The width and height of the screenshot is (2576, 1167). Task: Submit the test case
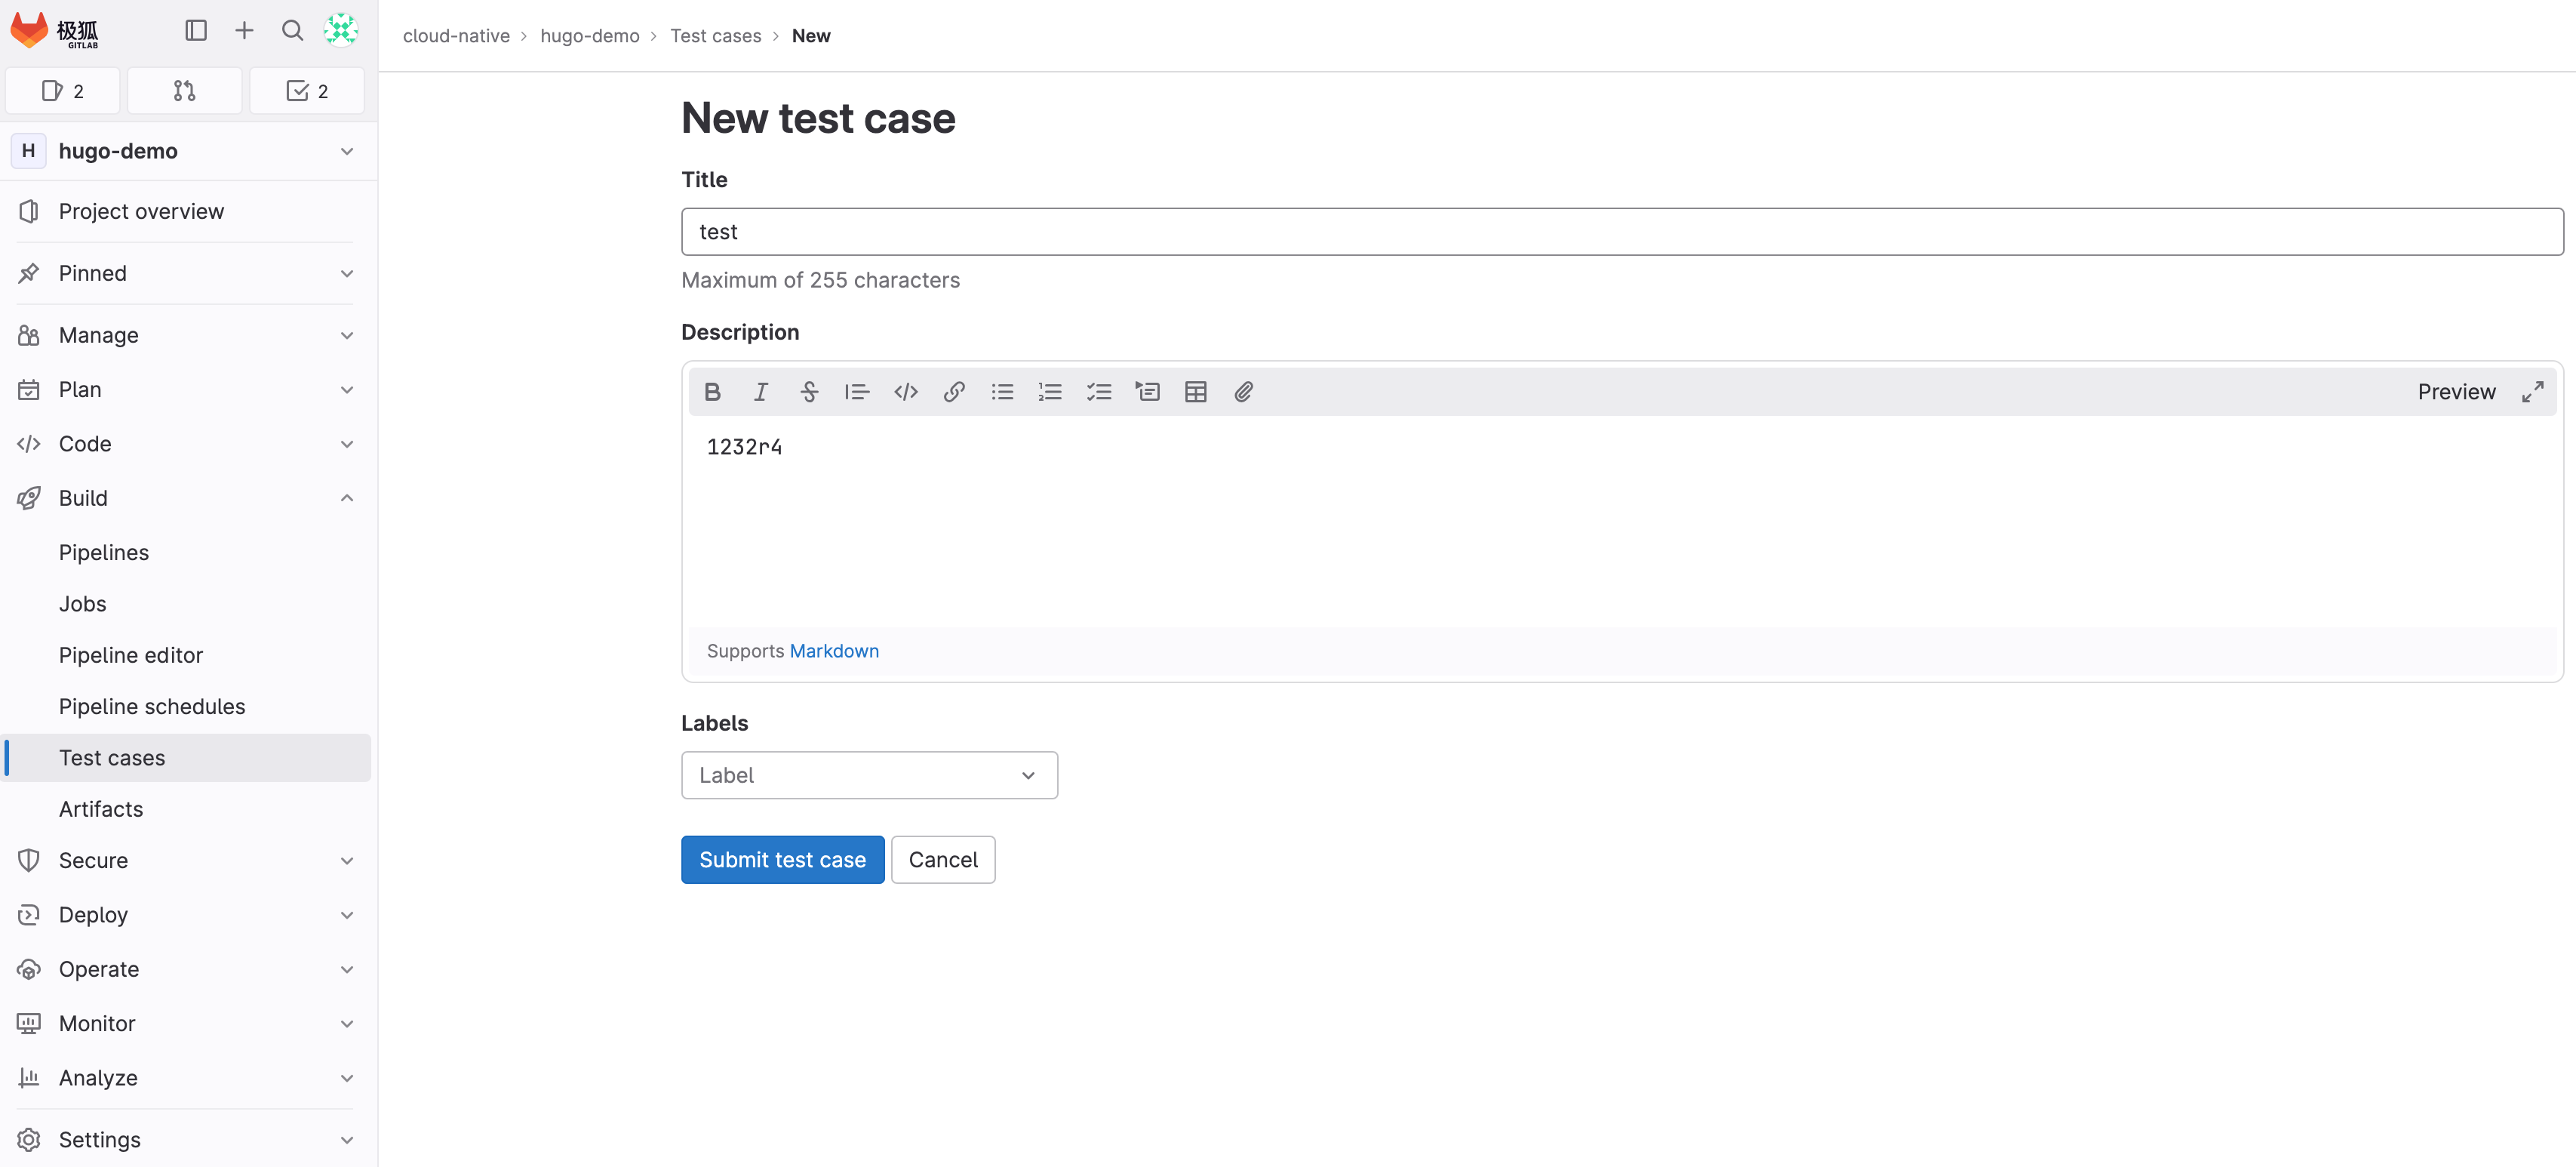782,860
